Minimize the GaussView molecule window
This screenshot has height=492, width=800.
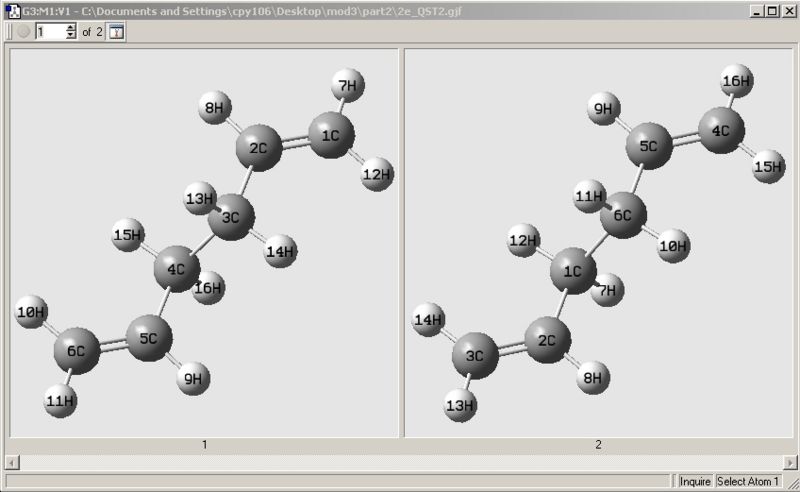(x=757, y=11)
